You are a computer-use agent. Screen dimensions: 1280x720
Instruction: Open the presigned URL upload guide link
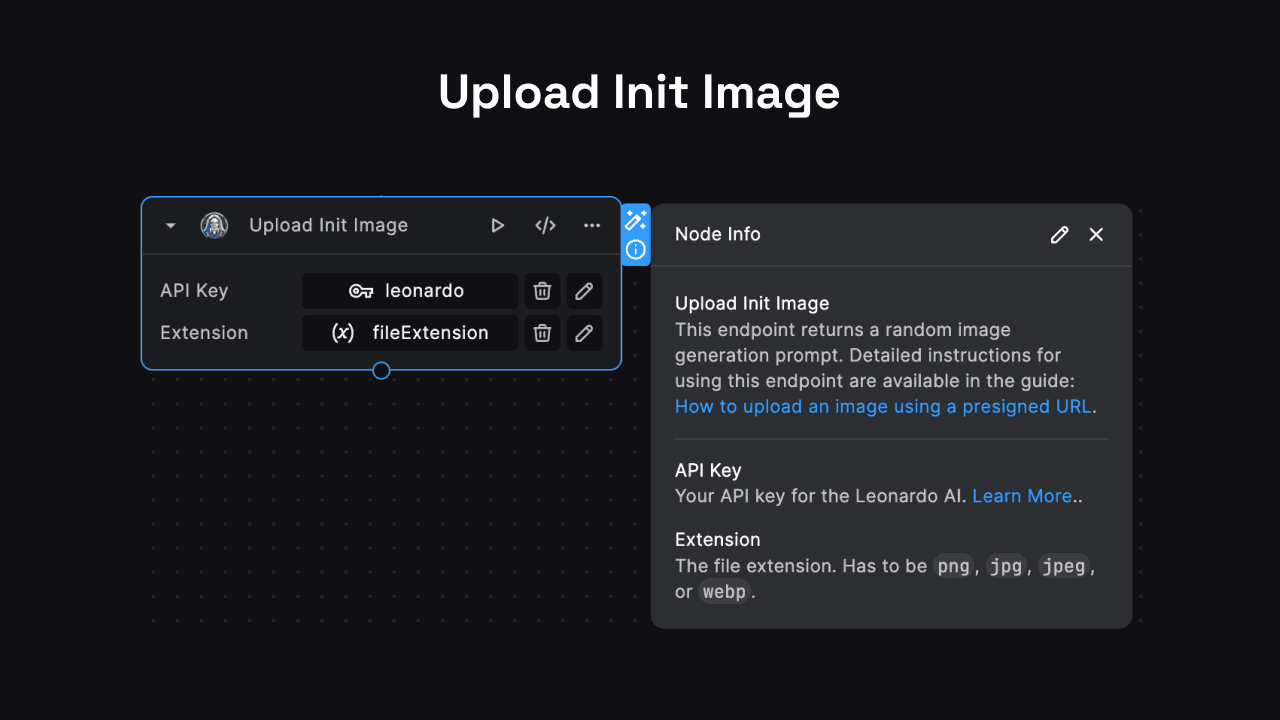(882, 406)
